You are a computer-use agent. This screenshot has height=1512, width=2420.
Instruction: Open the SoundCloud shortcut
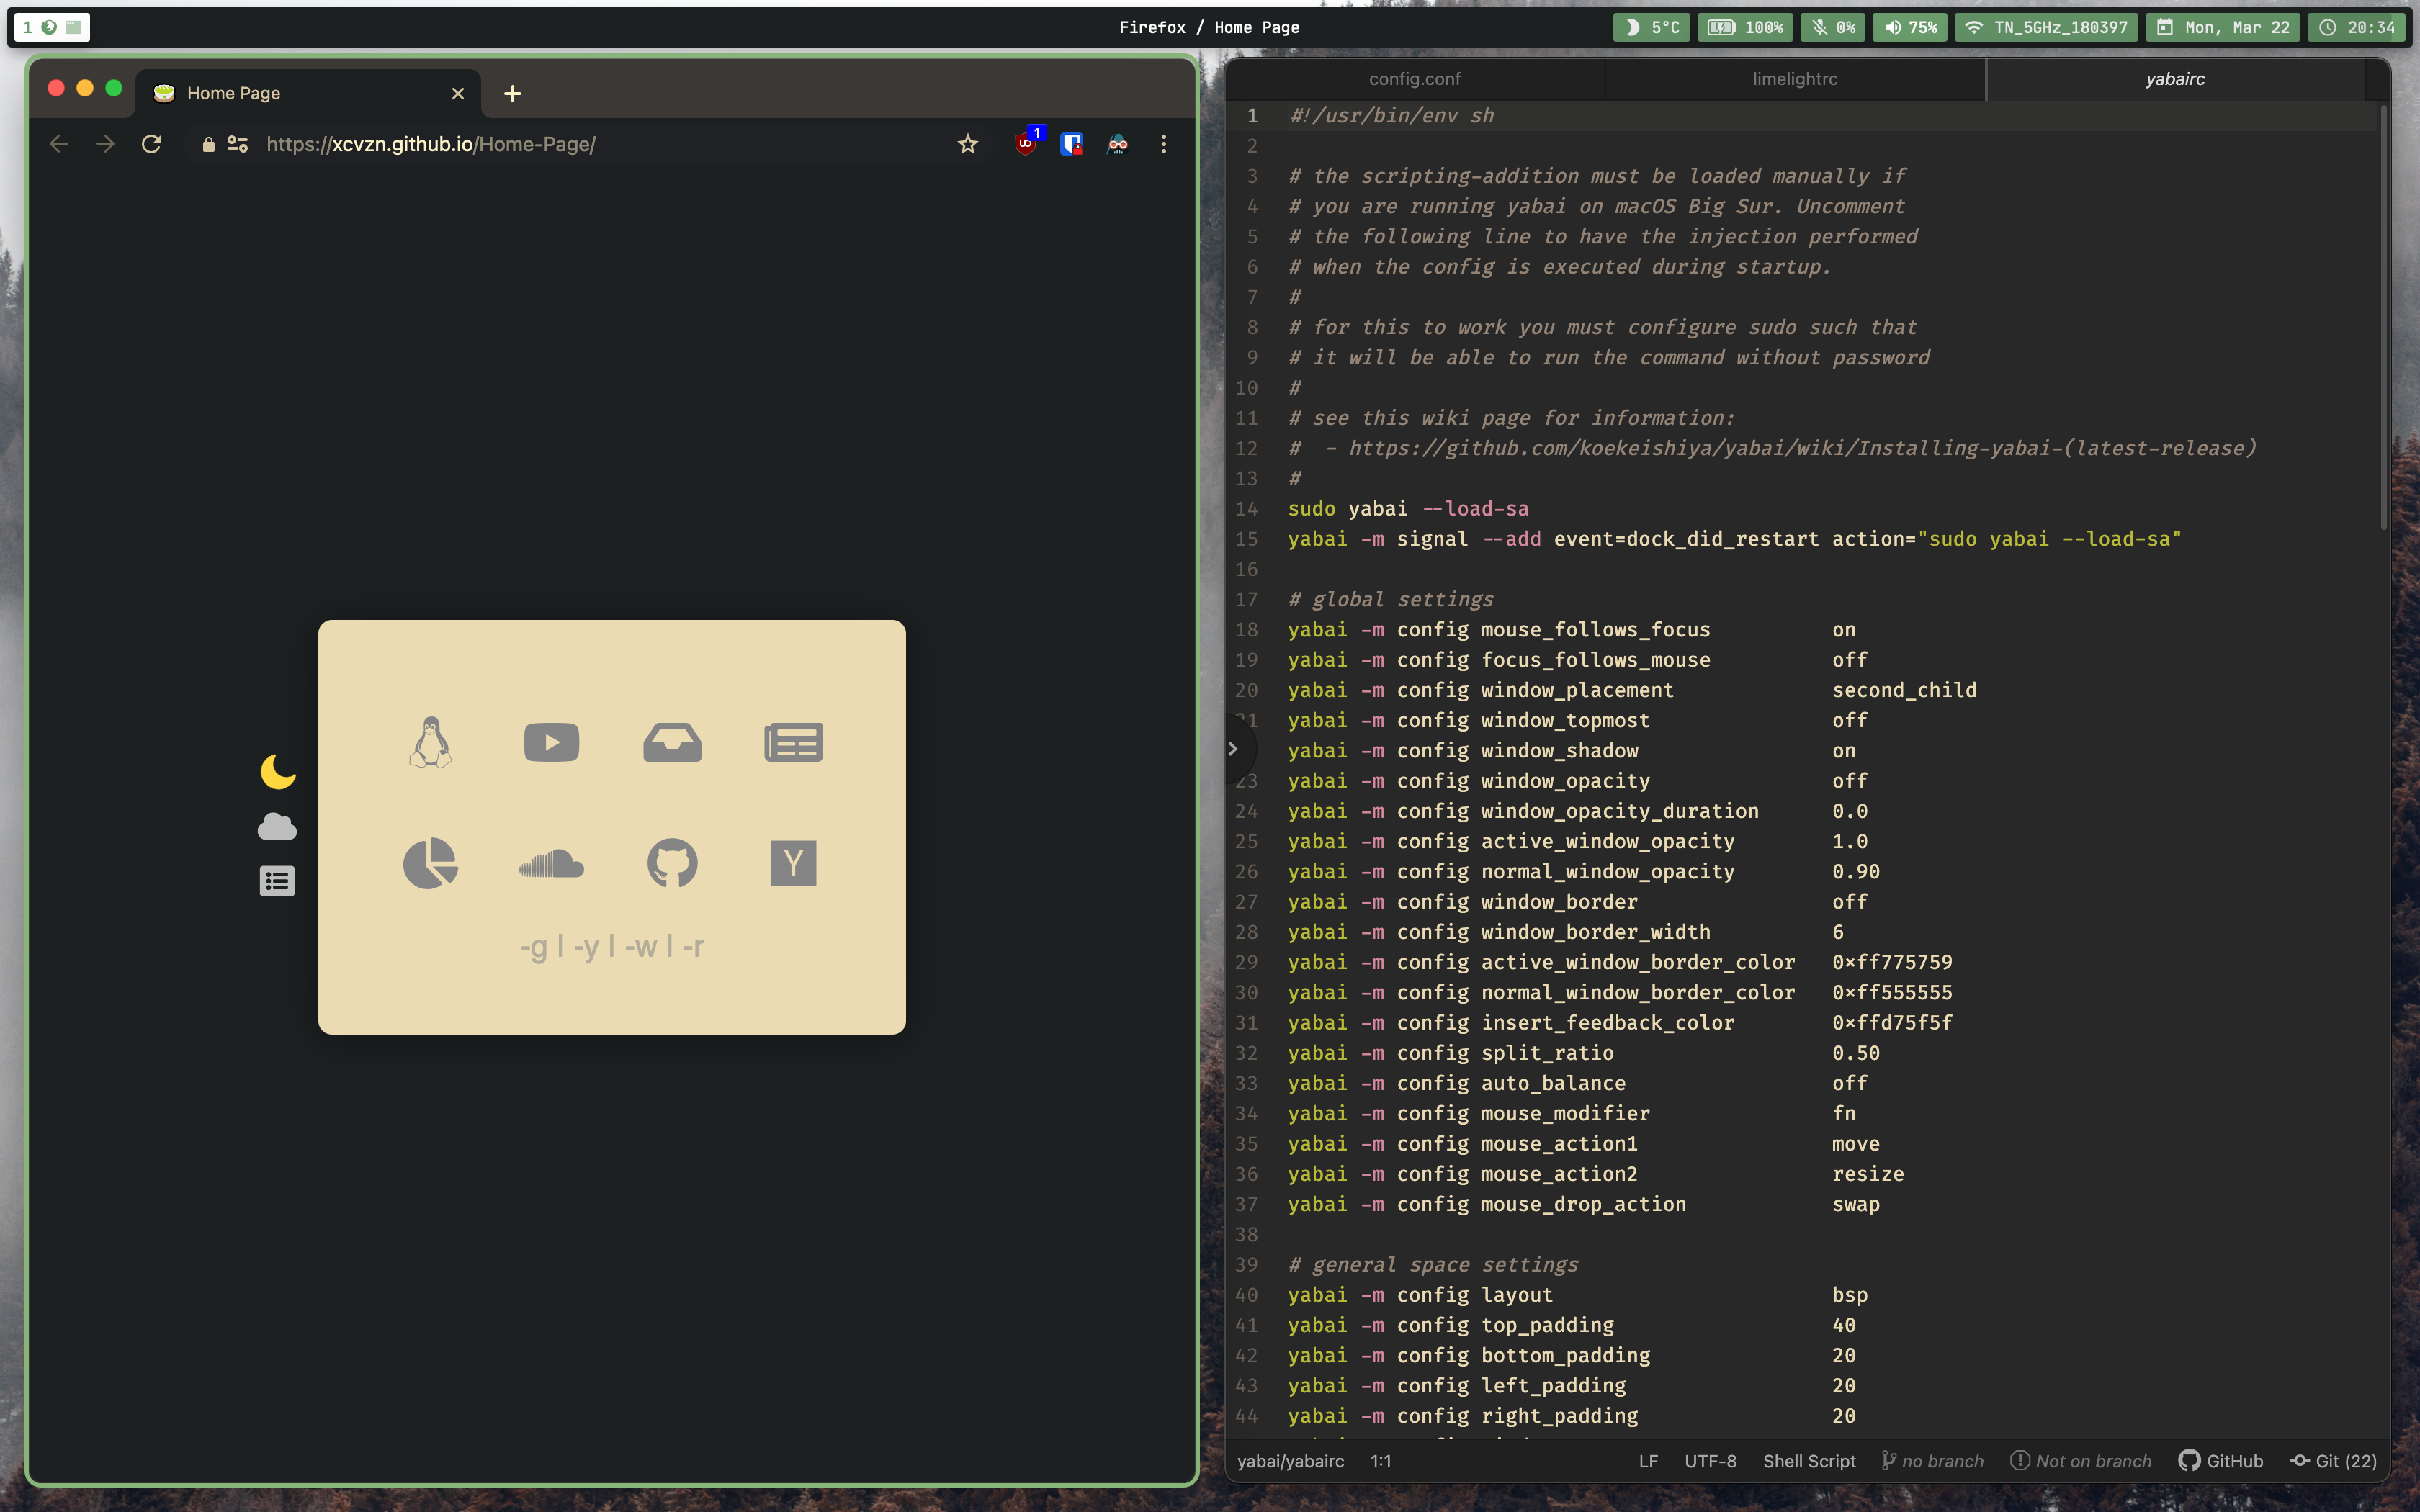(551, 863)
